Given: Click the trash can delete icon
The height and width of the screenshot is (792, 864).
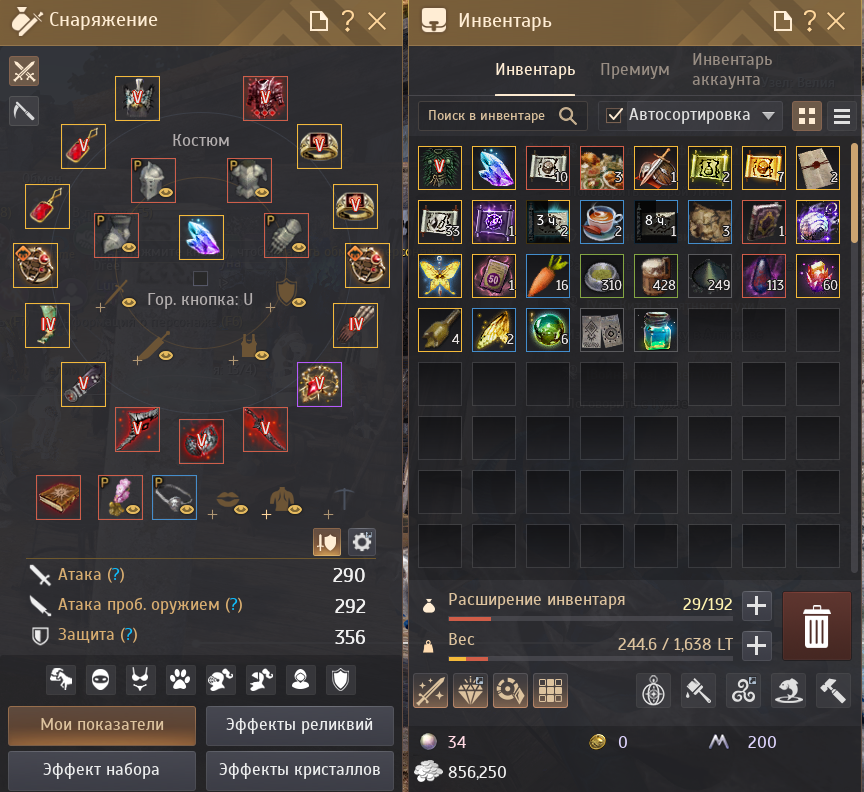Looking at the screenshot, I should click(817, 626).
